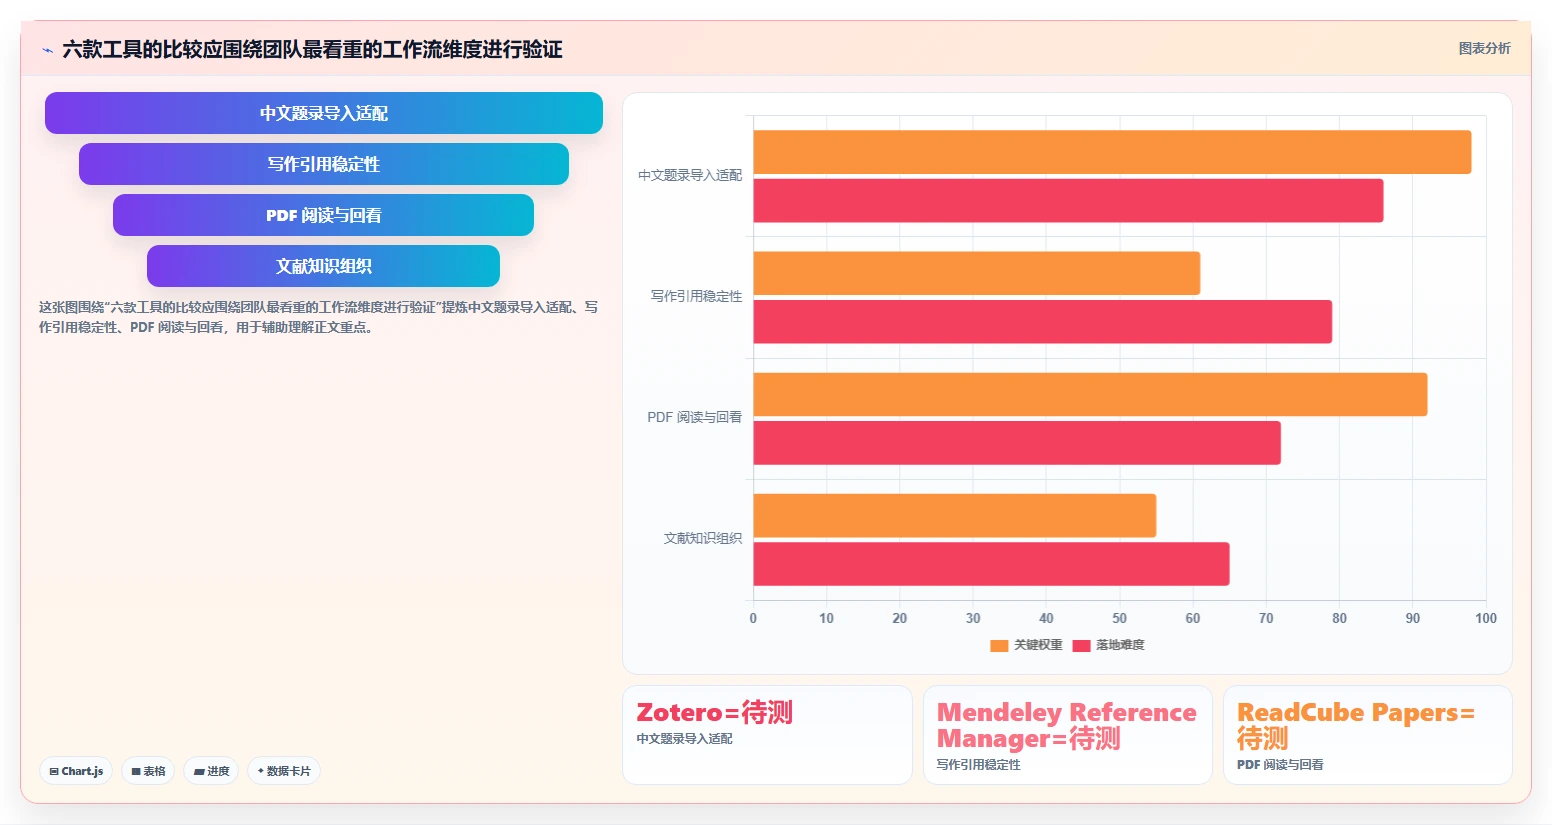Click the 中文题录导入适配 caption under Zotero card
The height and width of the screenshot is (825, 1552).
pyautogui.click(x=685, y=739)
